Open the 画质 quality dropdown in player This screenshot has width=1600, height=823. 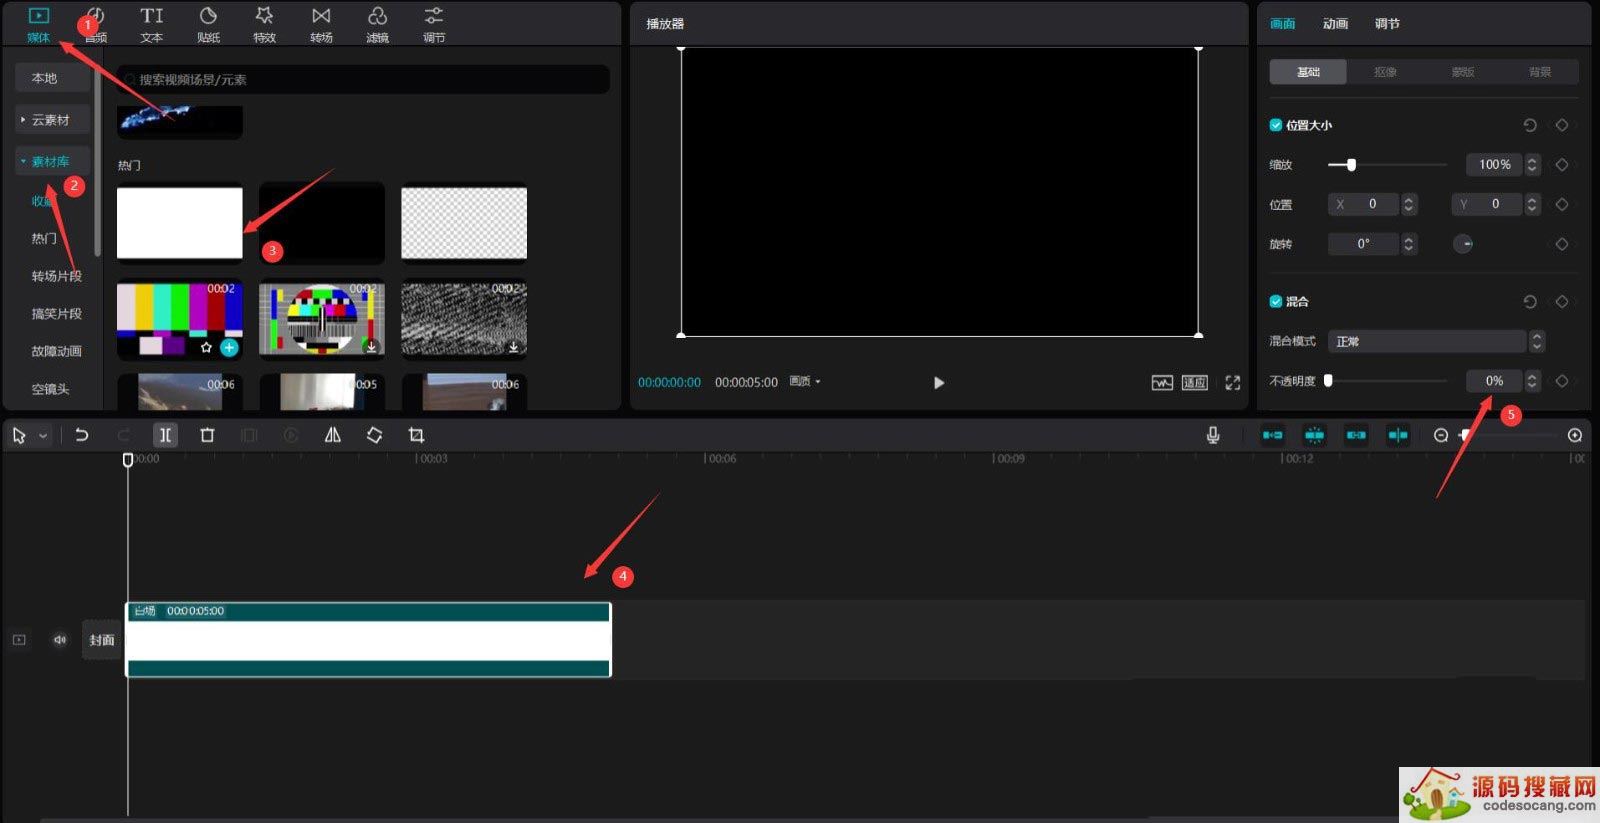point(804,382)
